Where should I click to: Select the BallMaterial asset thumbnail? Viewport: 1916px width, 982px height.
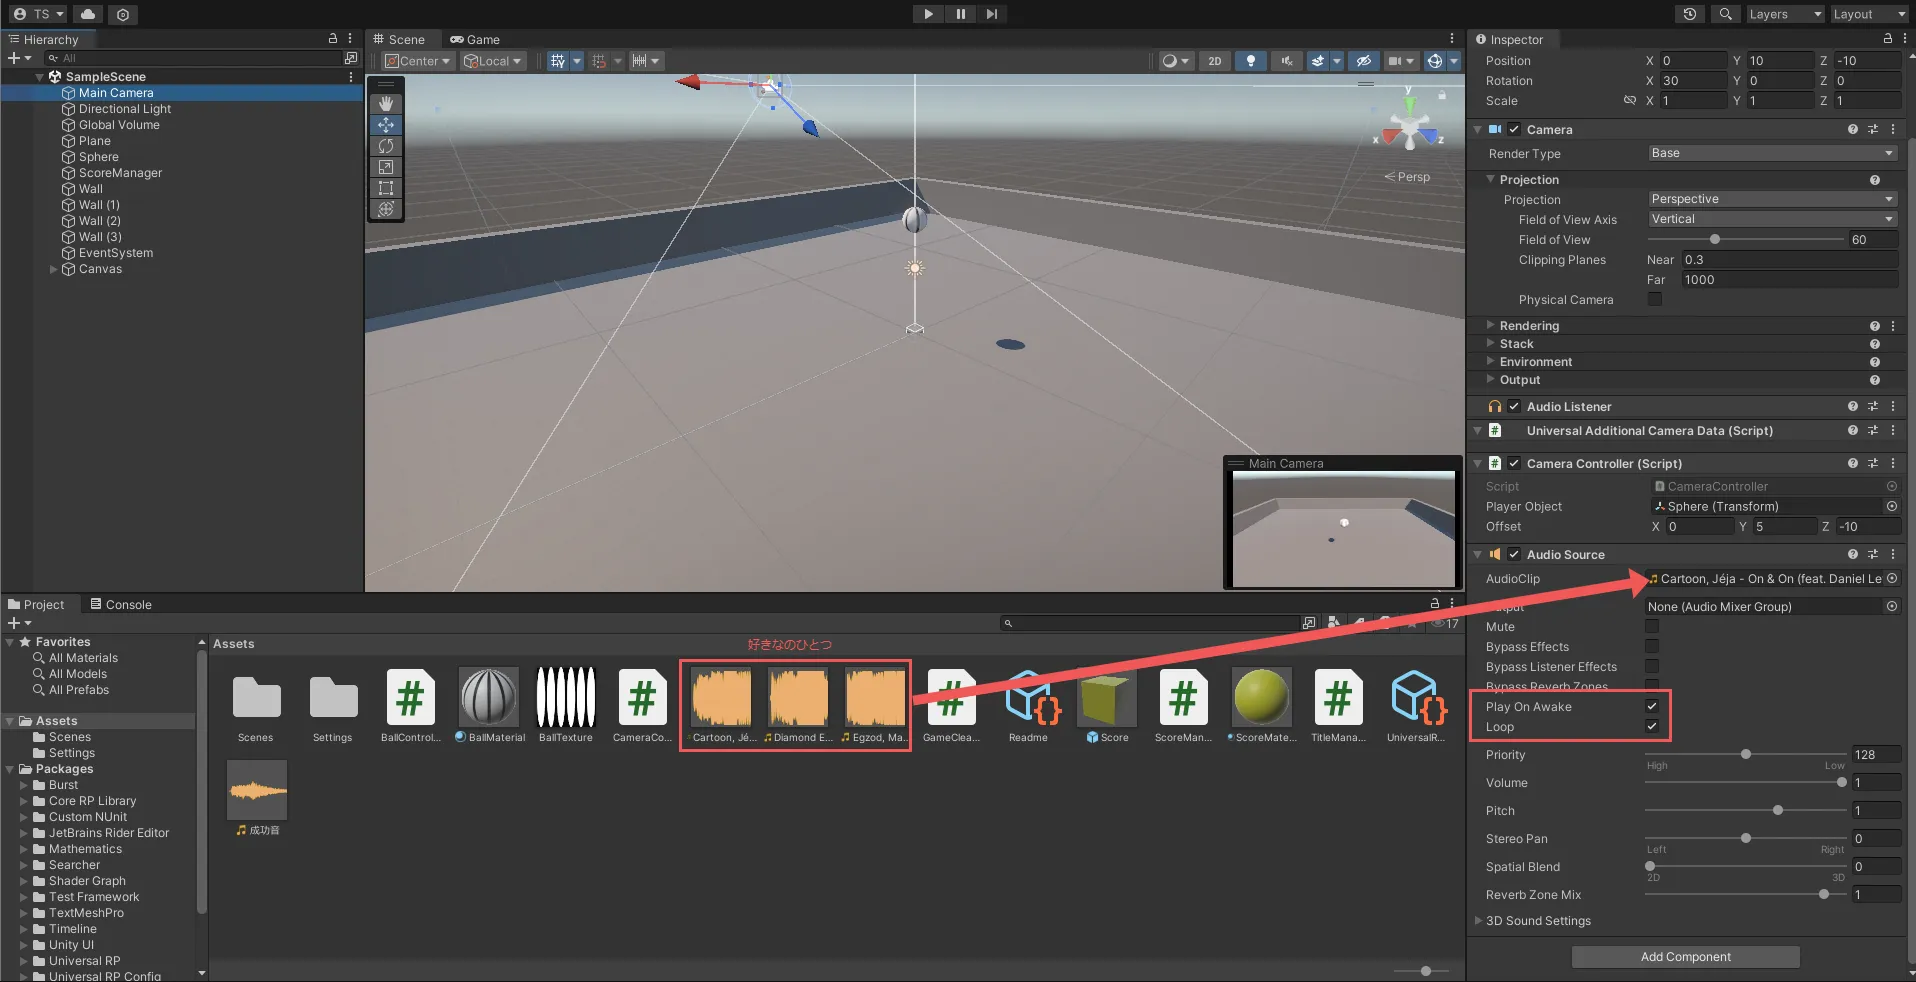[488, 697]
